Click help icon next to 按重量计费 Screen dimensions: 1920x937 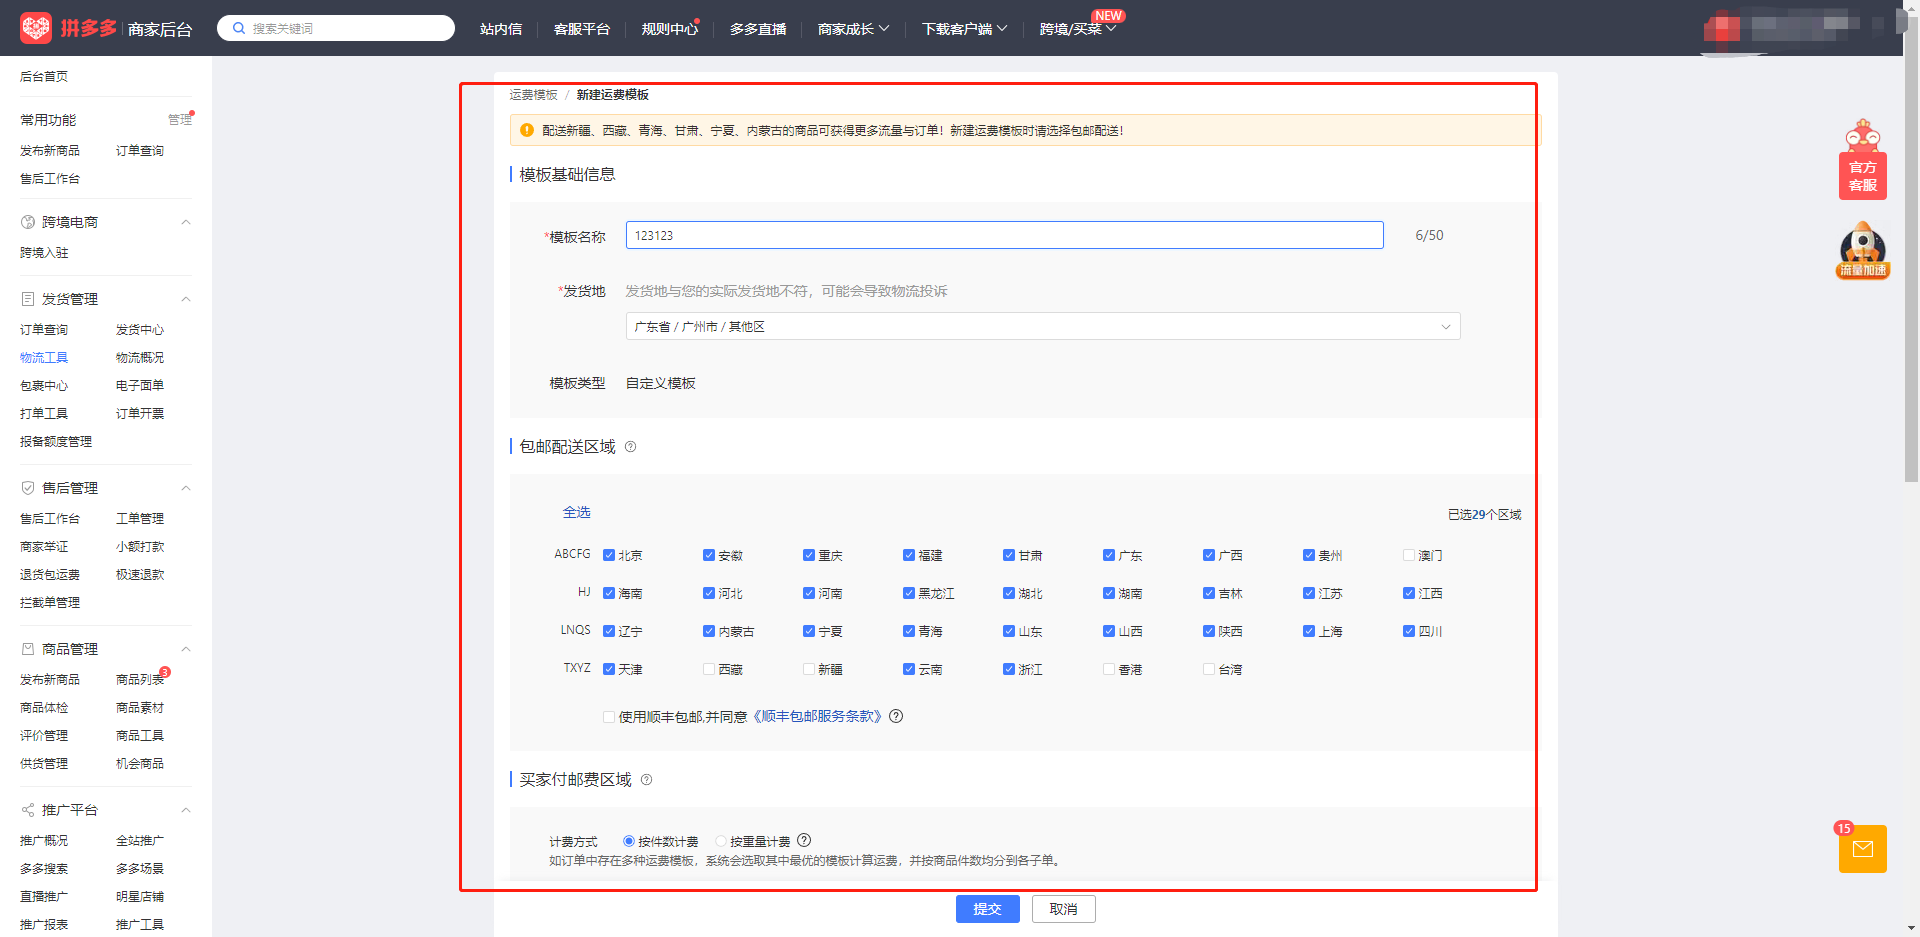pyautogui.click(x=804, y=841)
